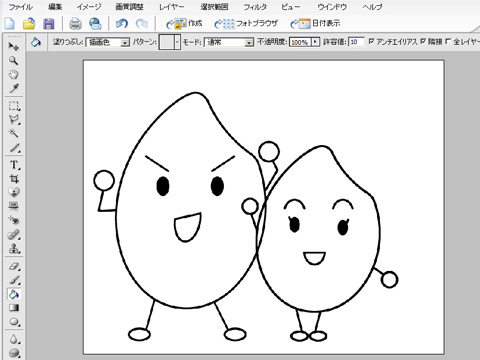Viewport: 480px width, 360px height.
Task: Click the 作成 button
Action: (x=184, y=23)
